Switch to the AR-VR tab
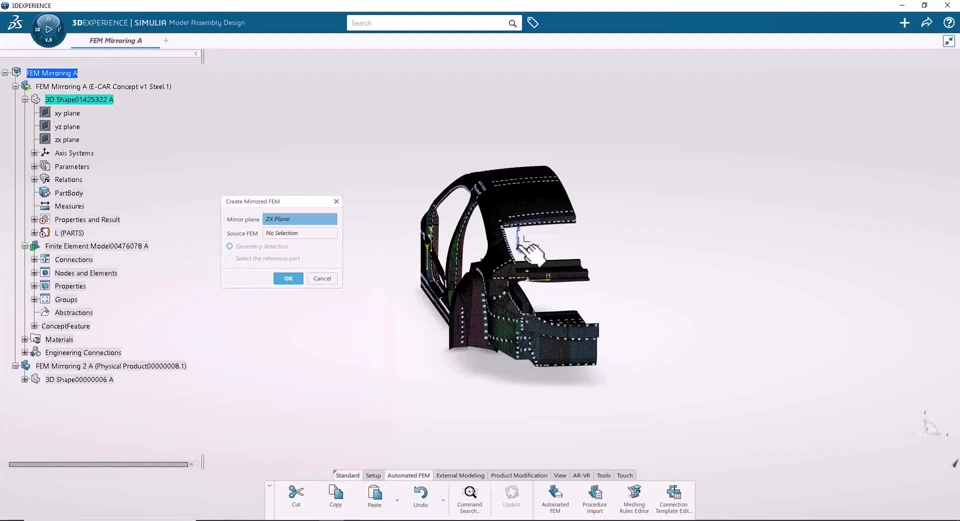 (x=581, y=475)
